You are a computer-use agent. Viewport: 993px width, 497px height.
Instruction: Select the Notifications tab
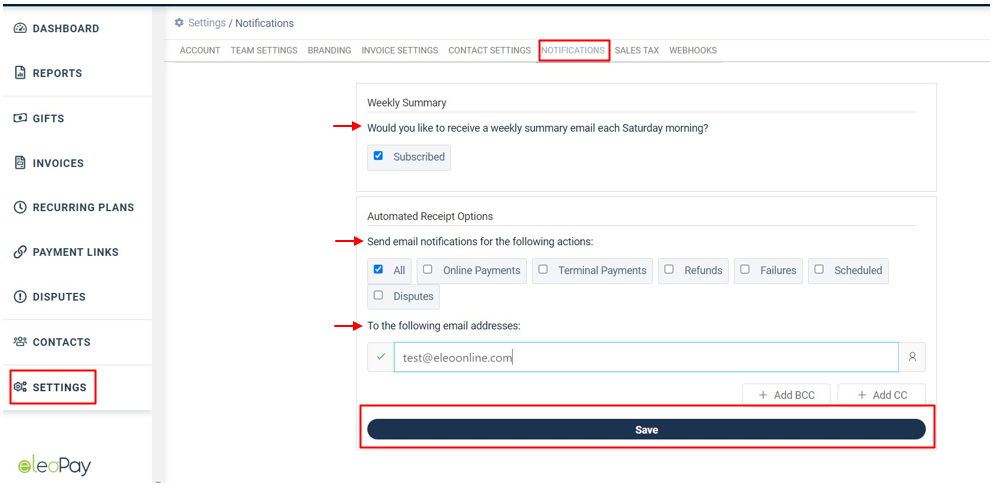pos(573,50)
